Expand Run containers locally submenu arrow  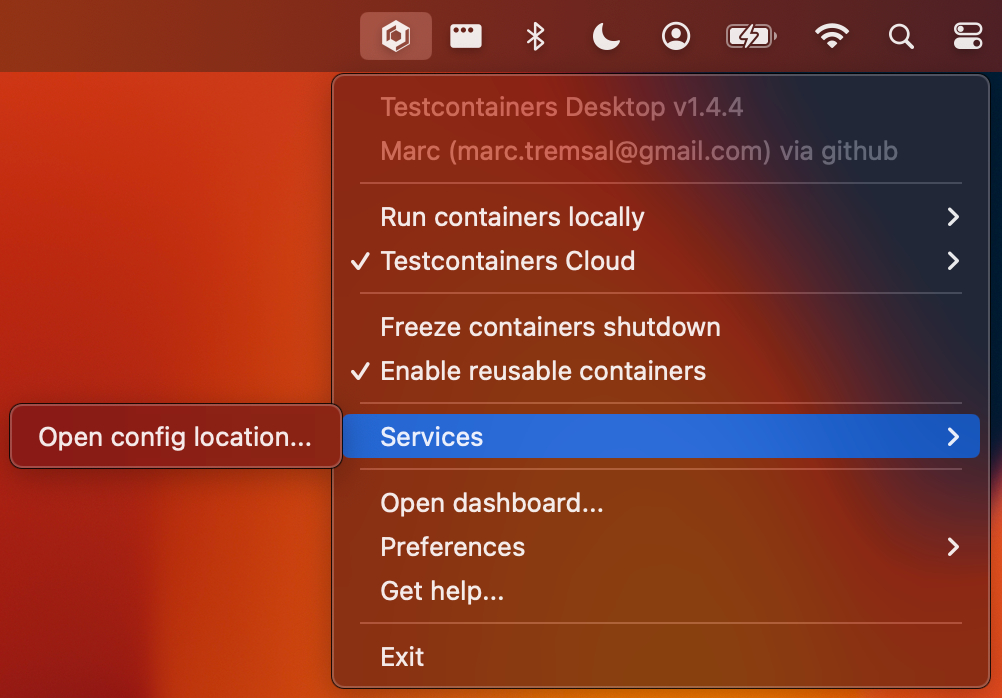[x=953, y=217]
